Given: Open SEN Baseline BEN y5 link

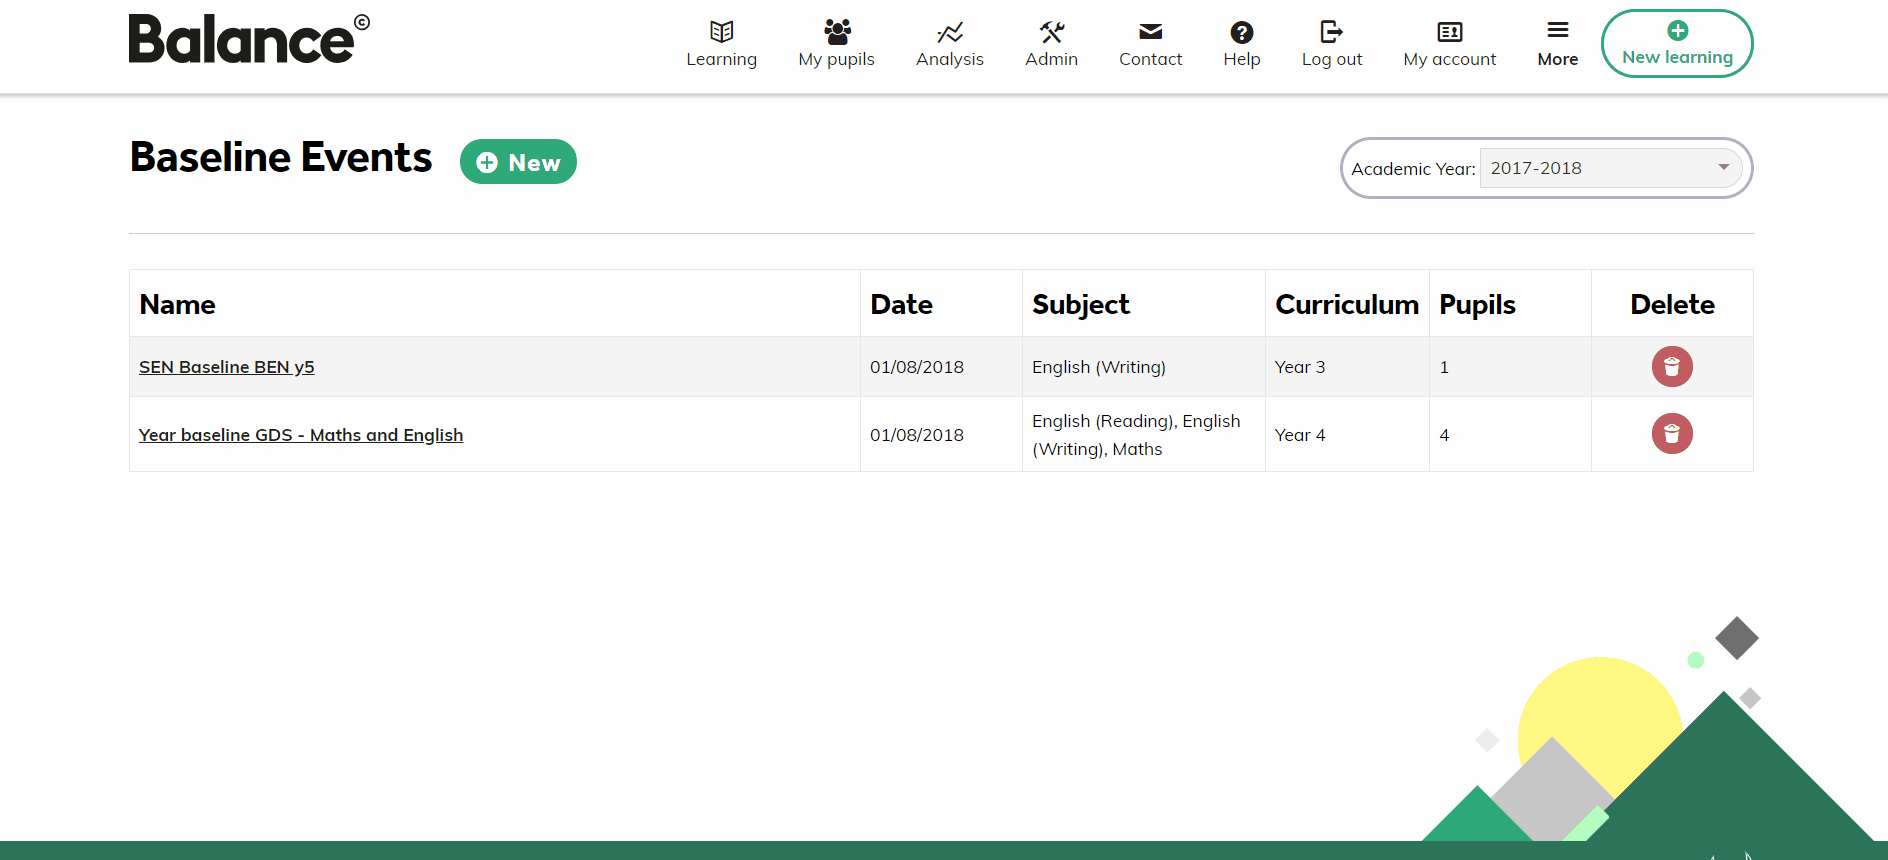Looking at the screenshot, I should [x=227, y=367].
